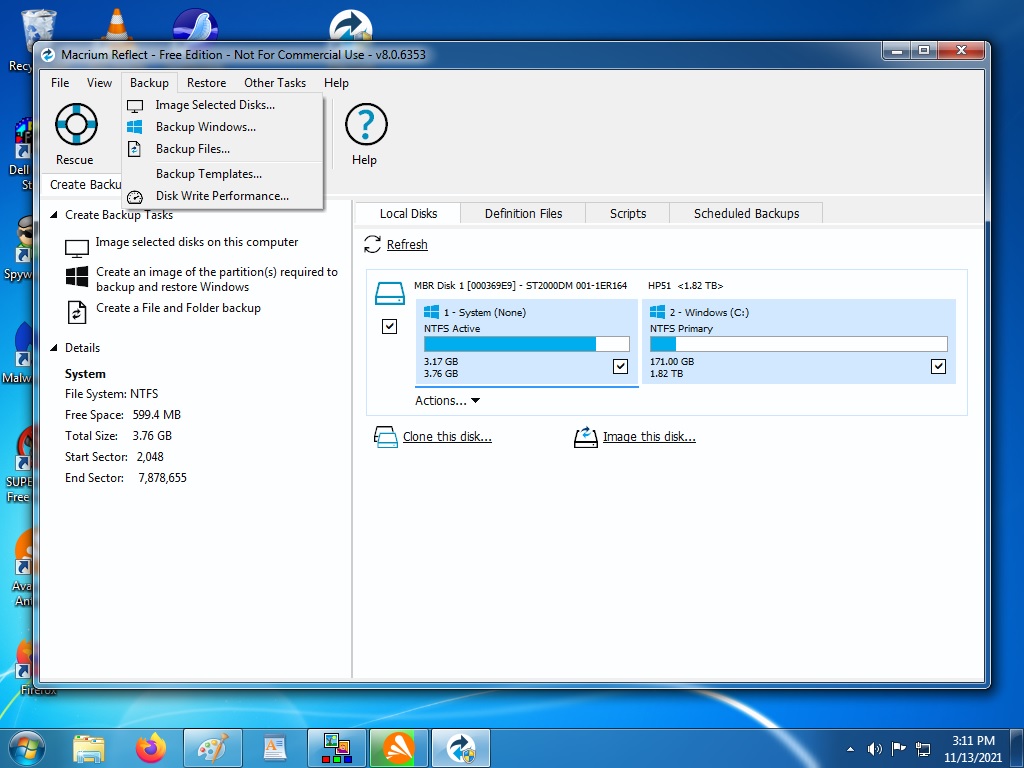Click the Refresh link

[x=407, y=244]
